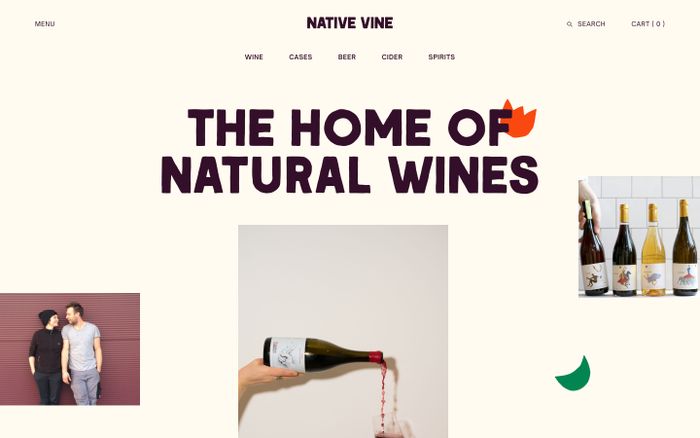
Task: Open the SPIRITS category
Action: [x=442, y=57]
